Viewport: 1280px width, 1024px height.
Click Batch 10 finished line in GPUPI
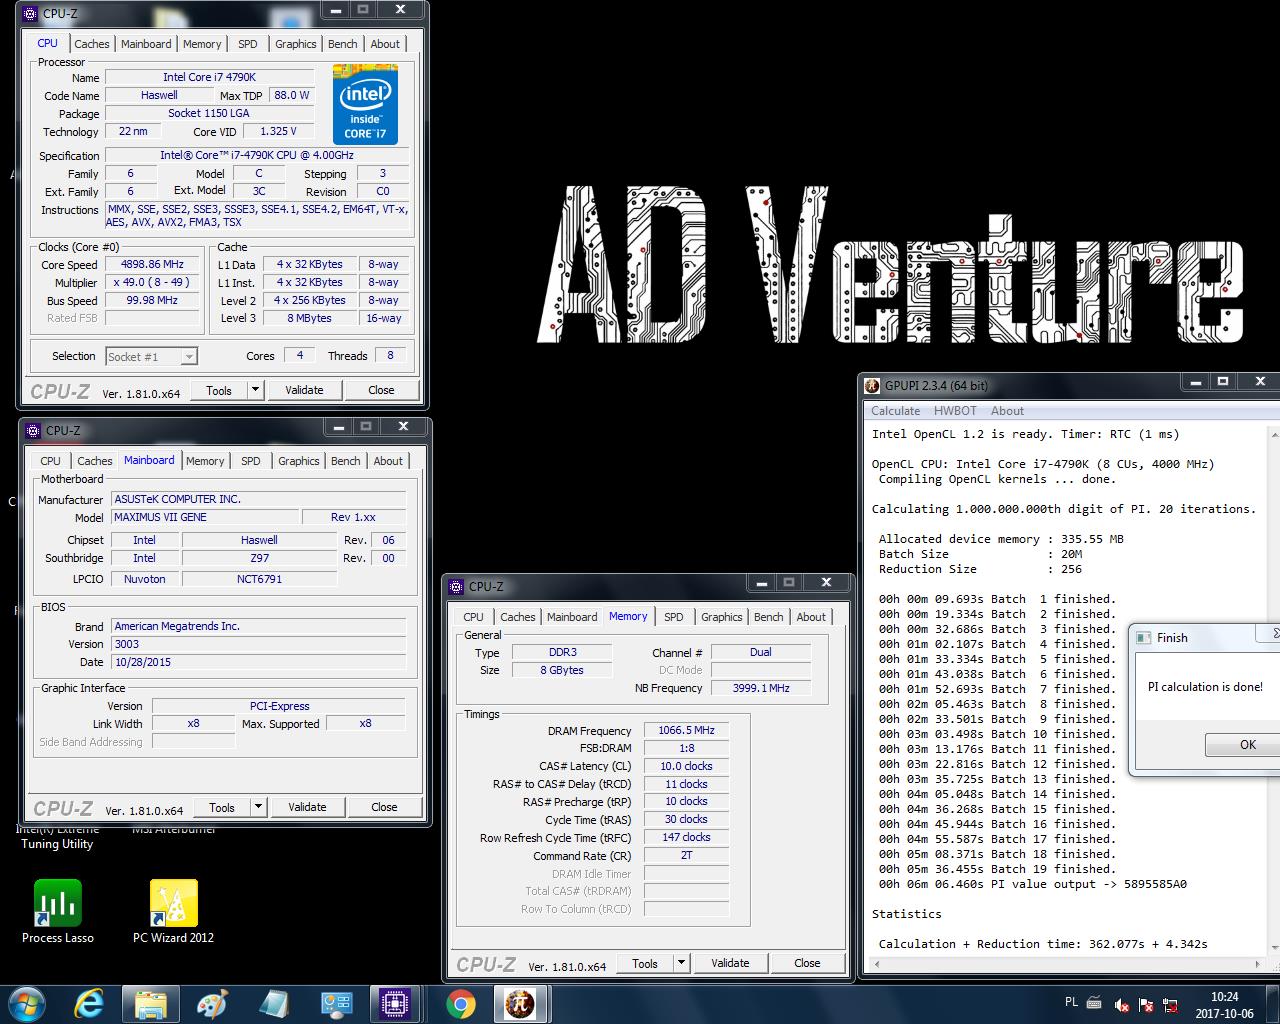(x=997, y=734)
